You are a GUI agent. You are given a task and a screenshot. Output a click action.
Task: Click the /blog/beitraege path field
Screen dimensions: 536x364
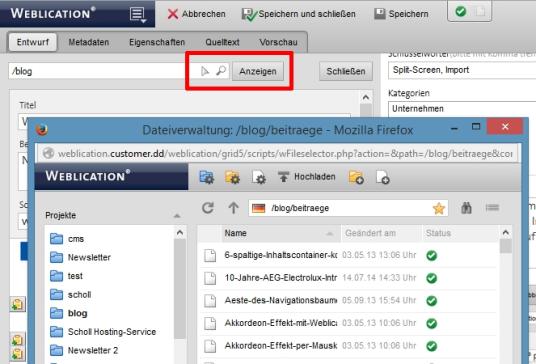tap(348, 208)
